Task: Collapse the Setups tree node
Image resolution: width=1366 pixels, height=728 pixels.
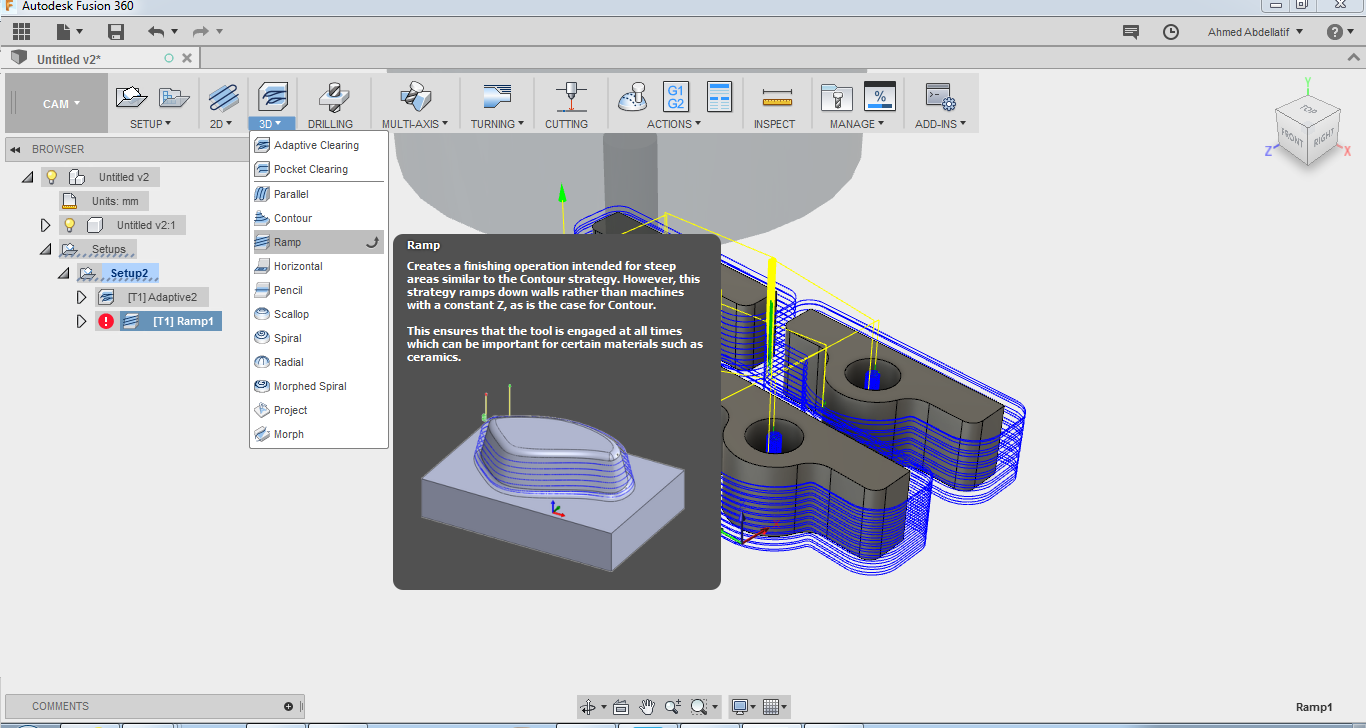Action: pos(45,249)
